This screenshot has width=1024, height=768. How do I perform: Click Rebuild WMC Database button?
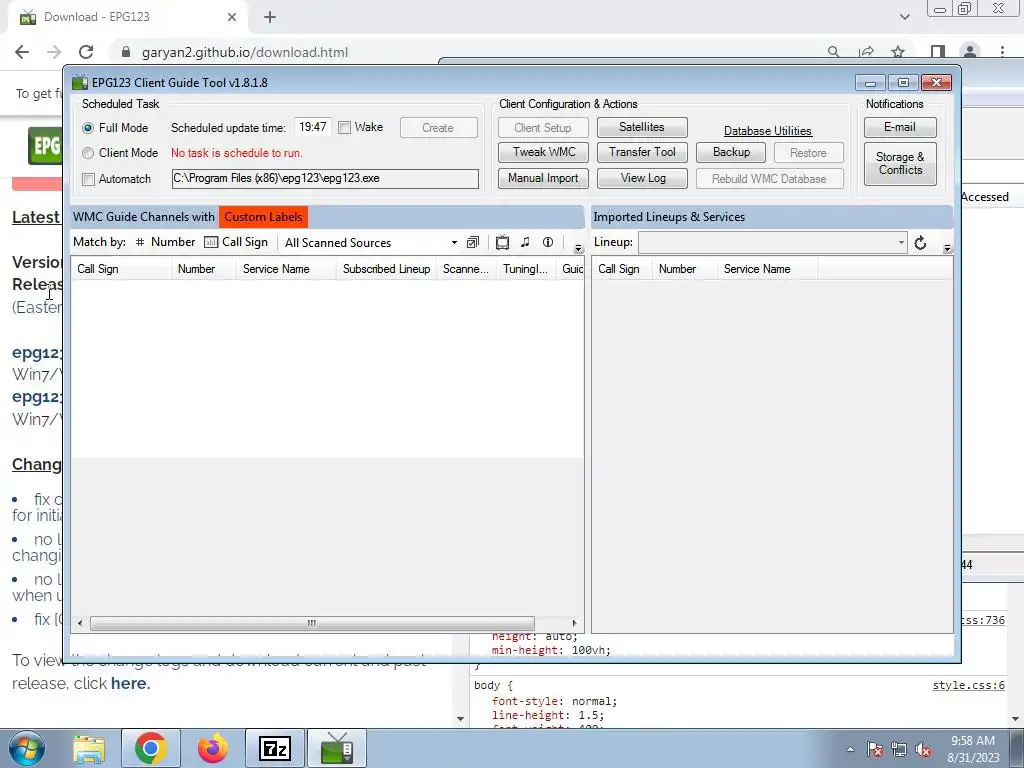(769, 178)
